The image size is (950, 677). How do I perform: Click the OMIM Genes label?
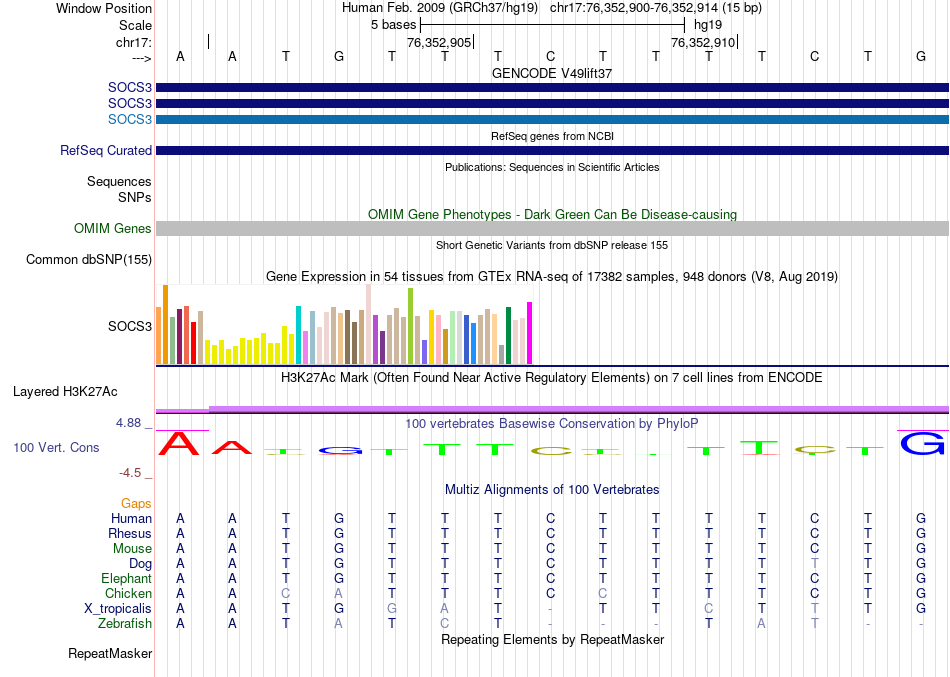[x=113, y=228]
